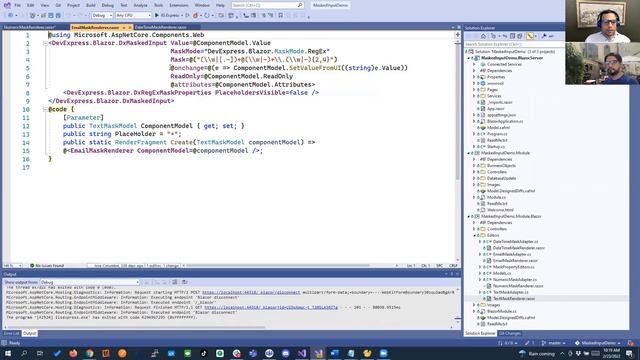
Task: Click the No issues found status indicator
Action: point(47,266)
